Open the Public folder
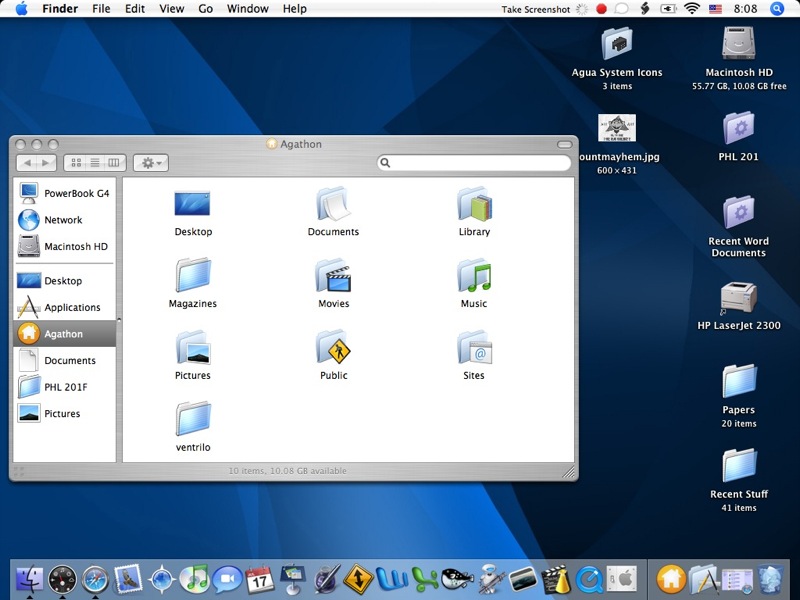This screenshot has height=600, width=800. click(333, 347)
